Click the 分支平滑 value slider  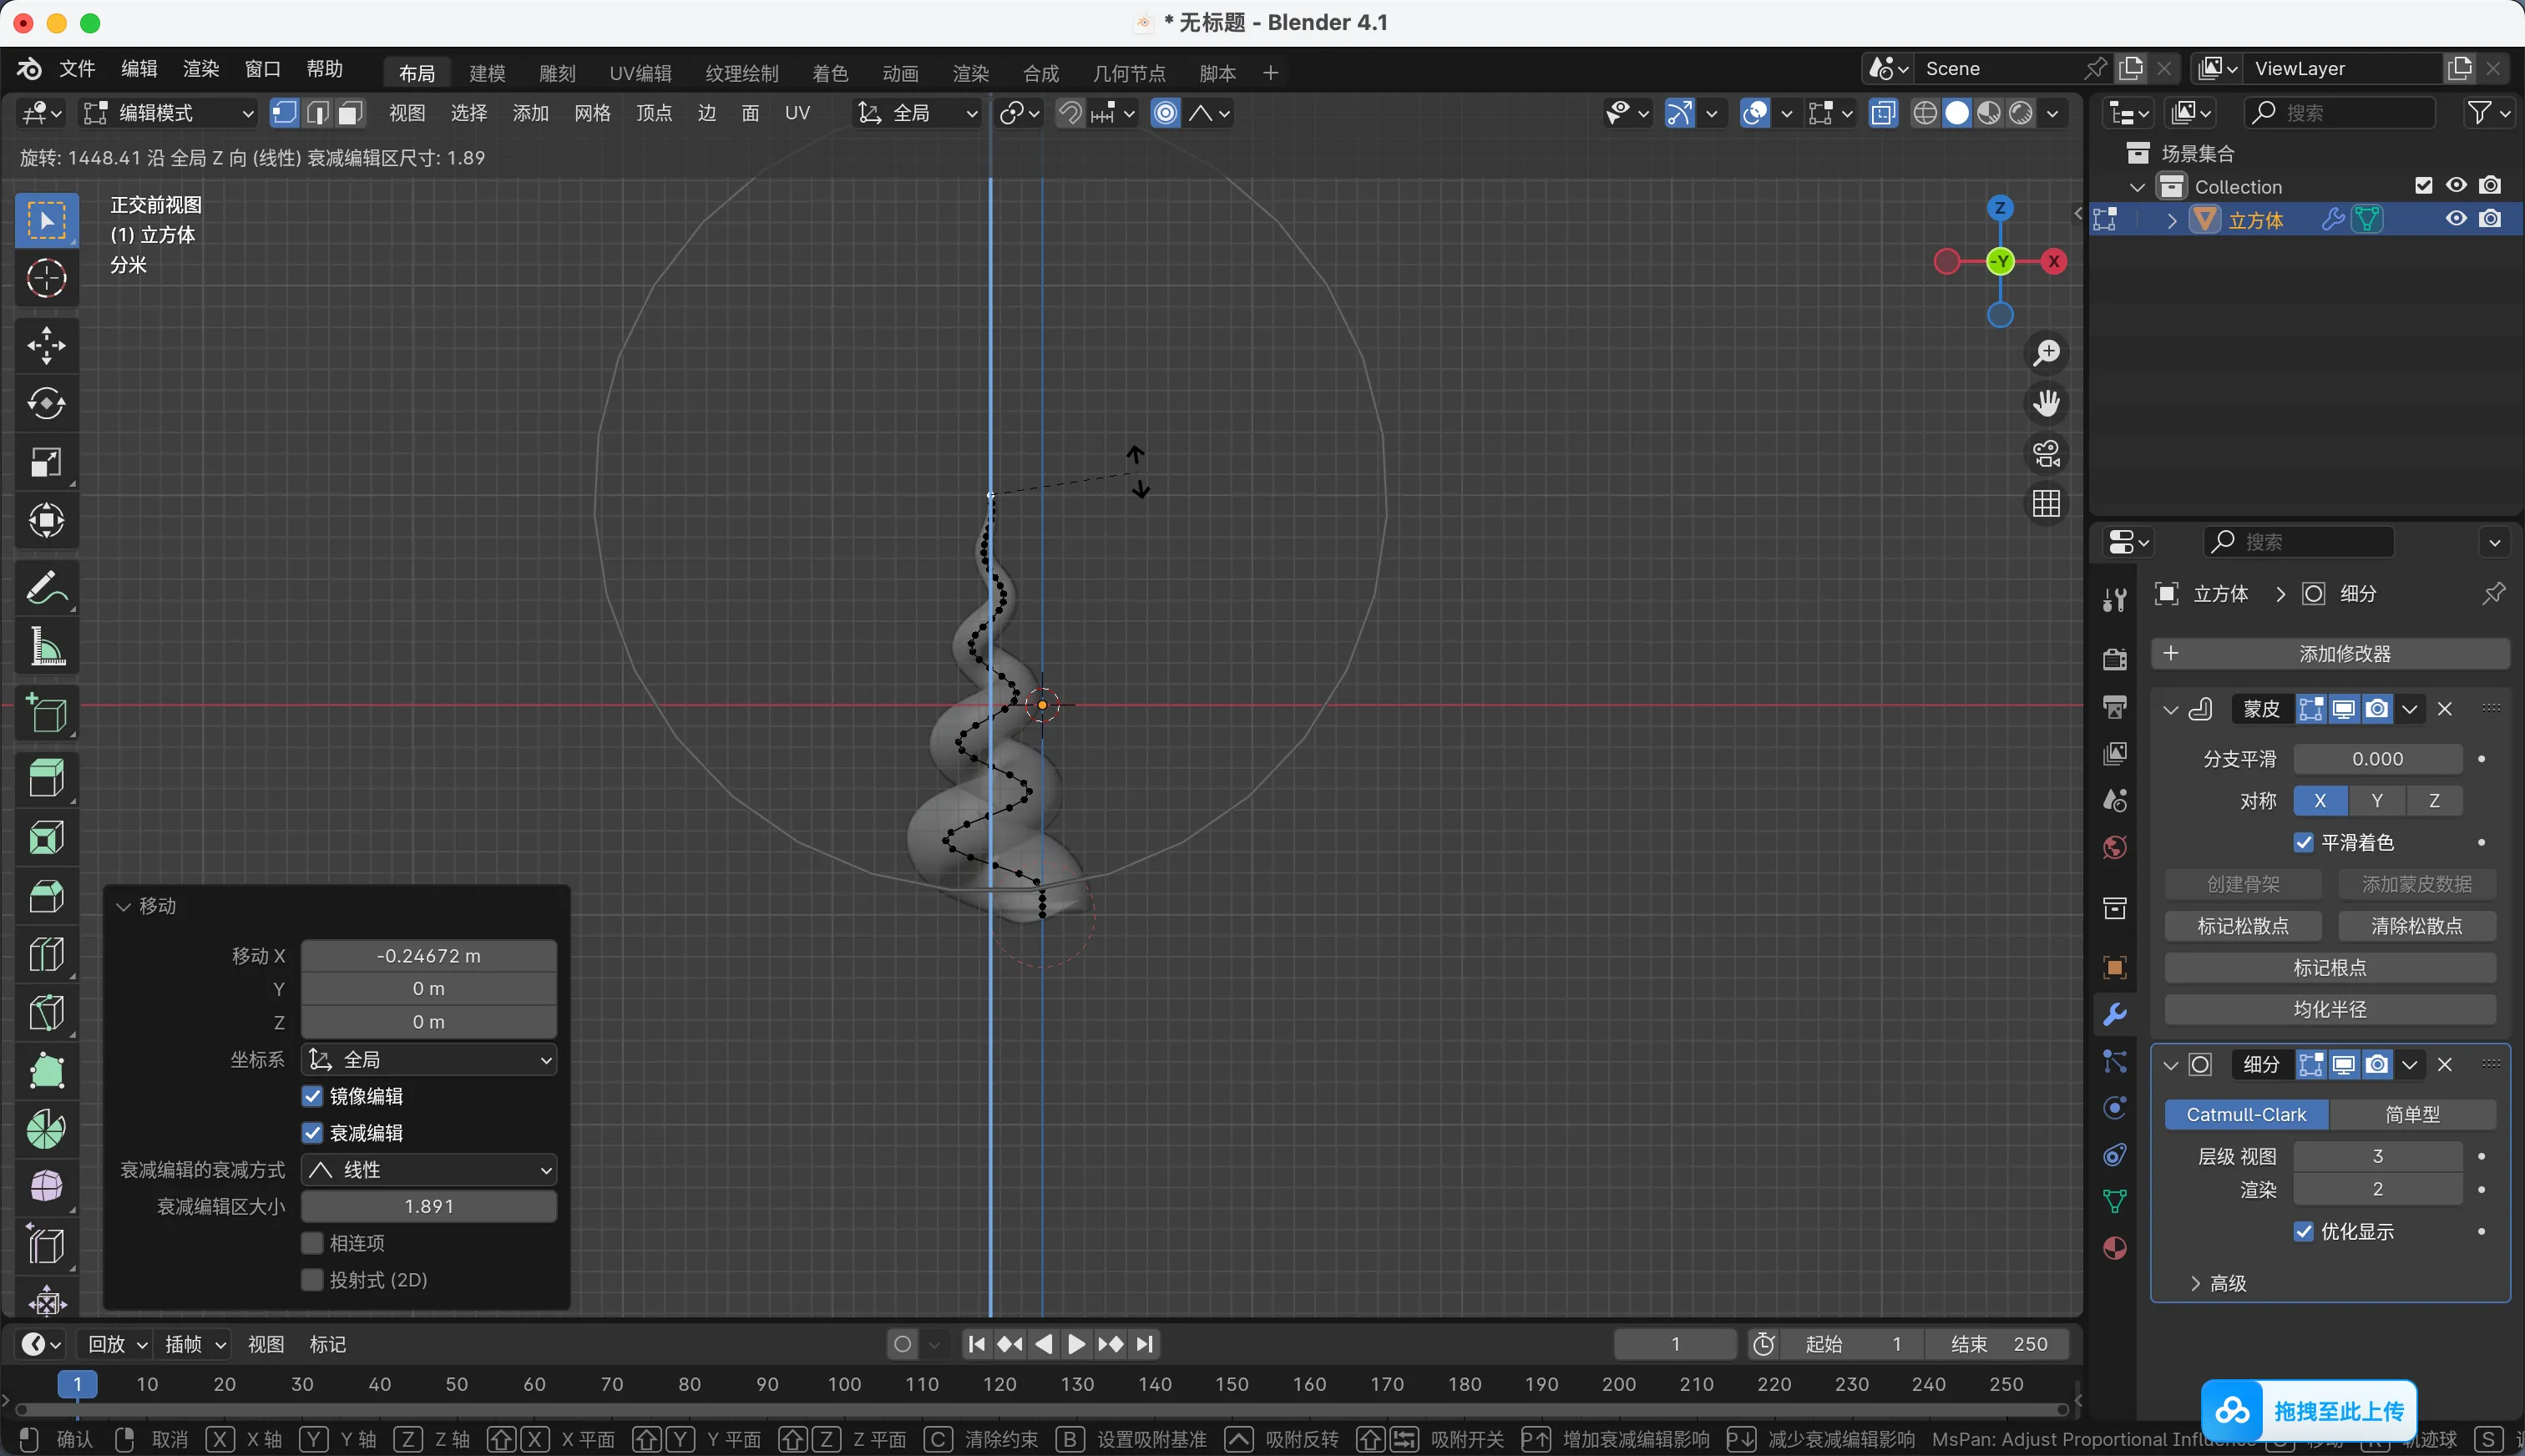pyautogui.click(x=2377, y=759)
